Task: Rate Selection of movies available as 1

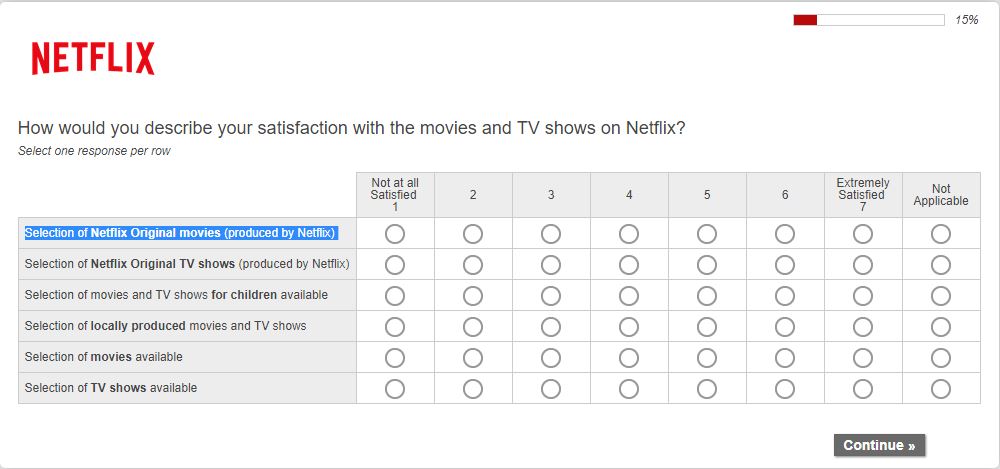Action: [395, 358]
